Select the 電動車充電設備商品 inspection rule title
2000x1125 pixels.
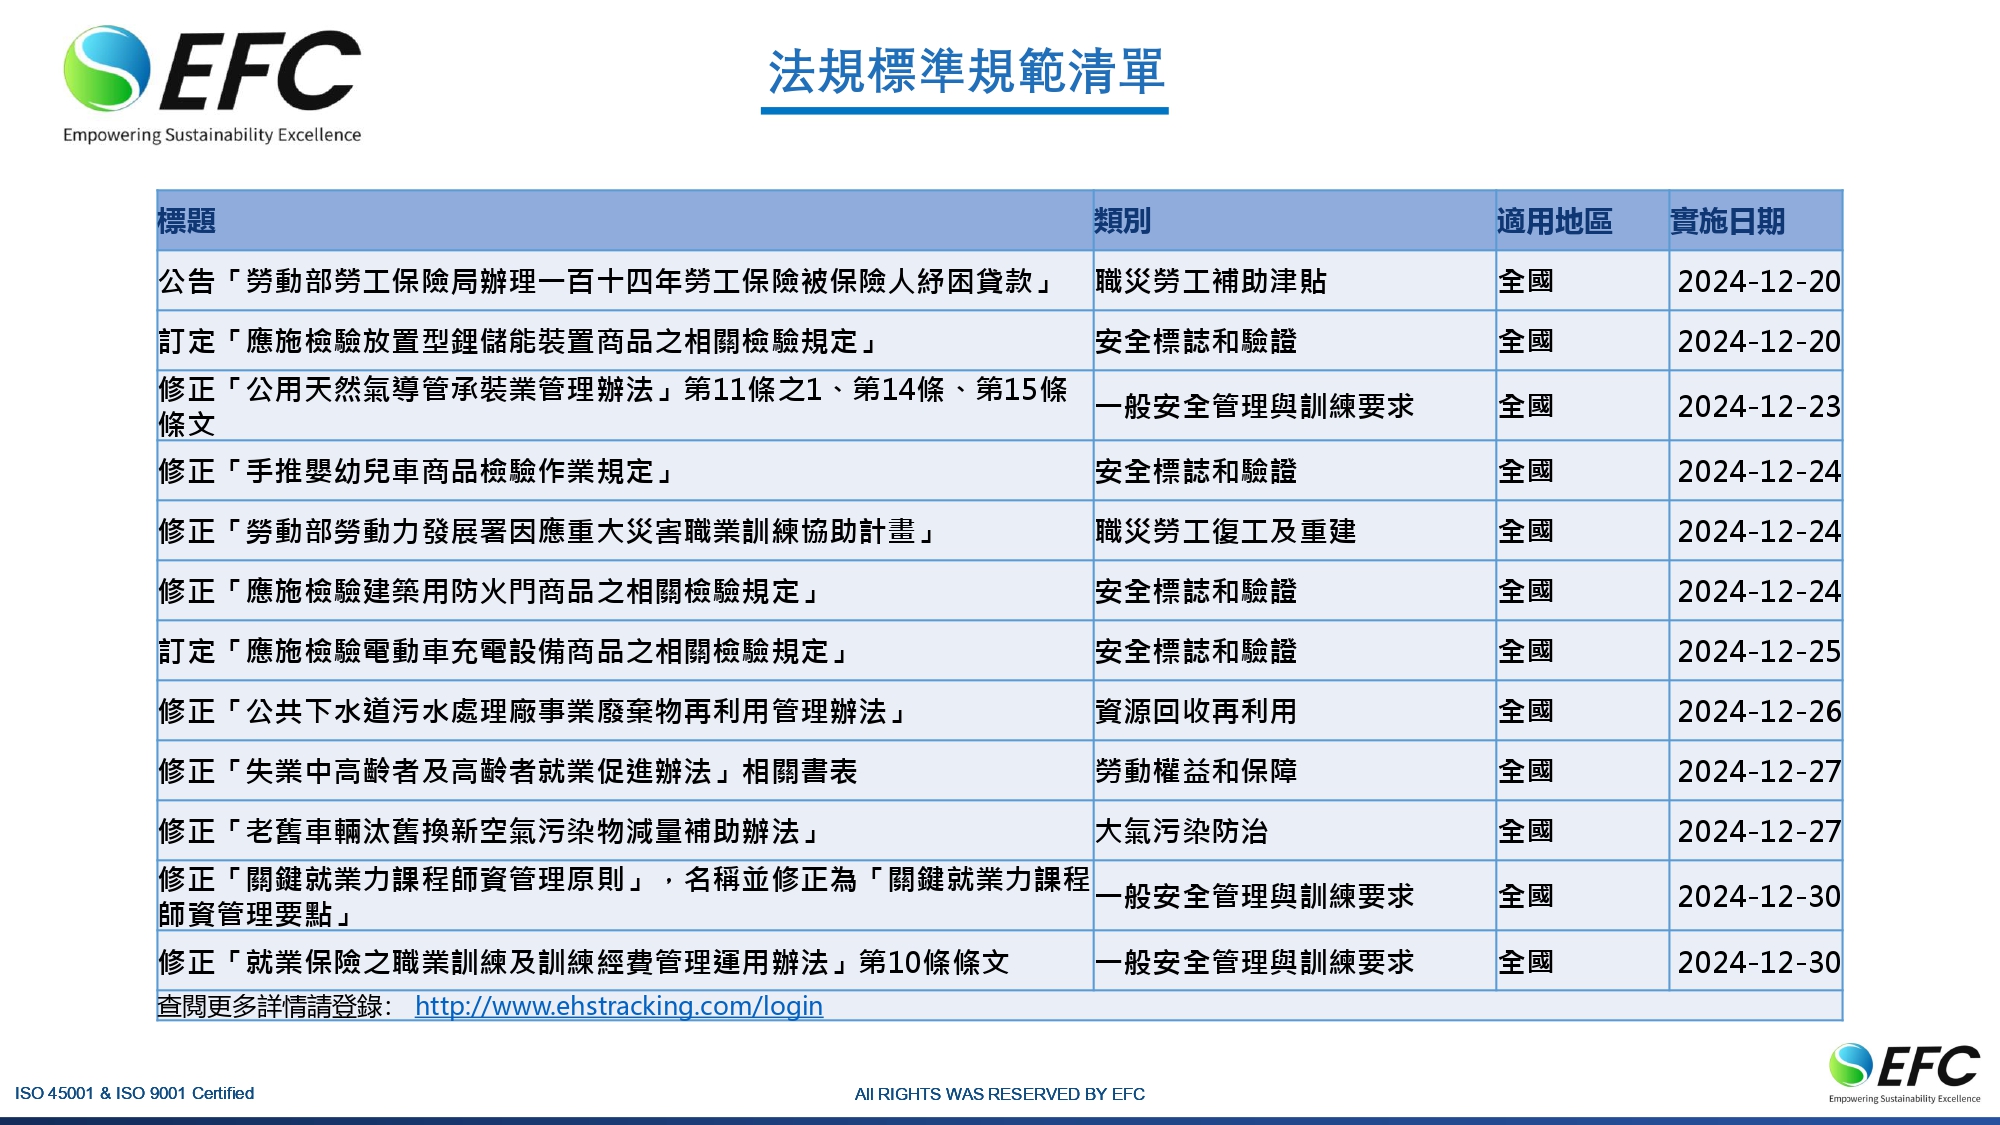(504, 652)
